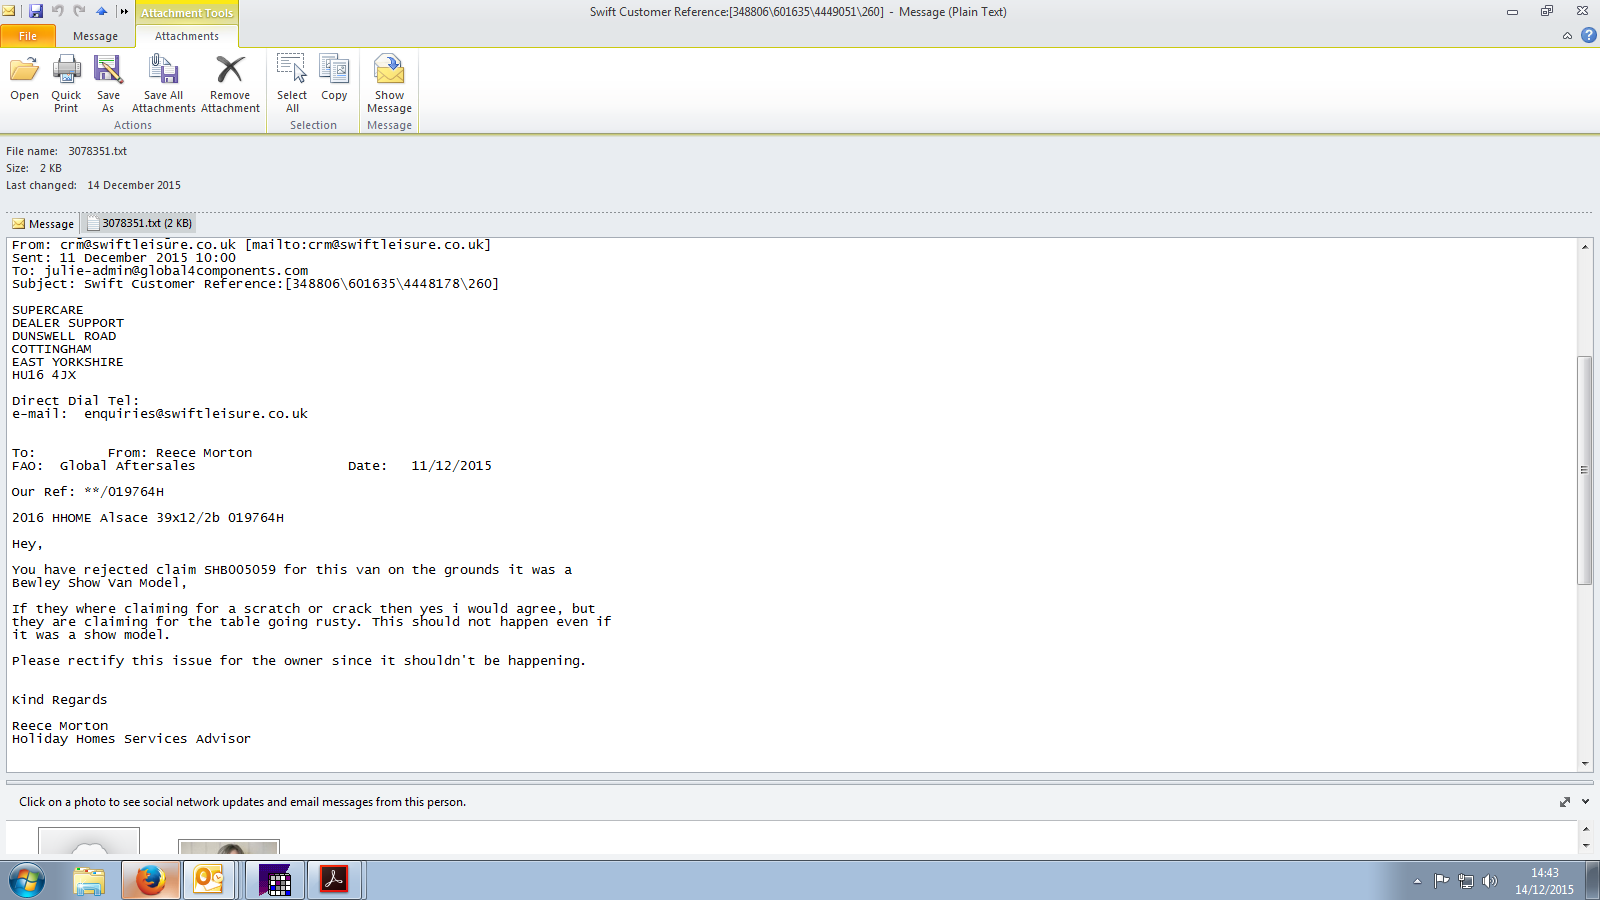The image size is (1600, 900).
Task: Copy the selection using the ribbon Copy icon
Action: [334, 79]
